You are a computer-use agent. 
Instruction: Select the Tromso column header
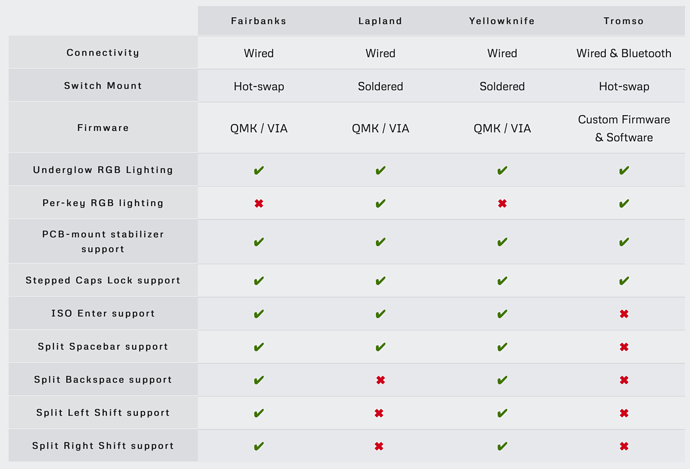click(x=624, y=21)
